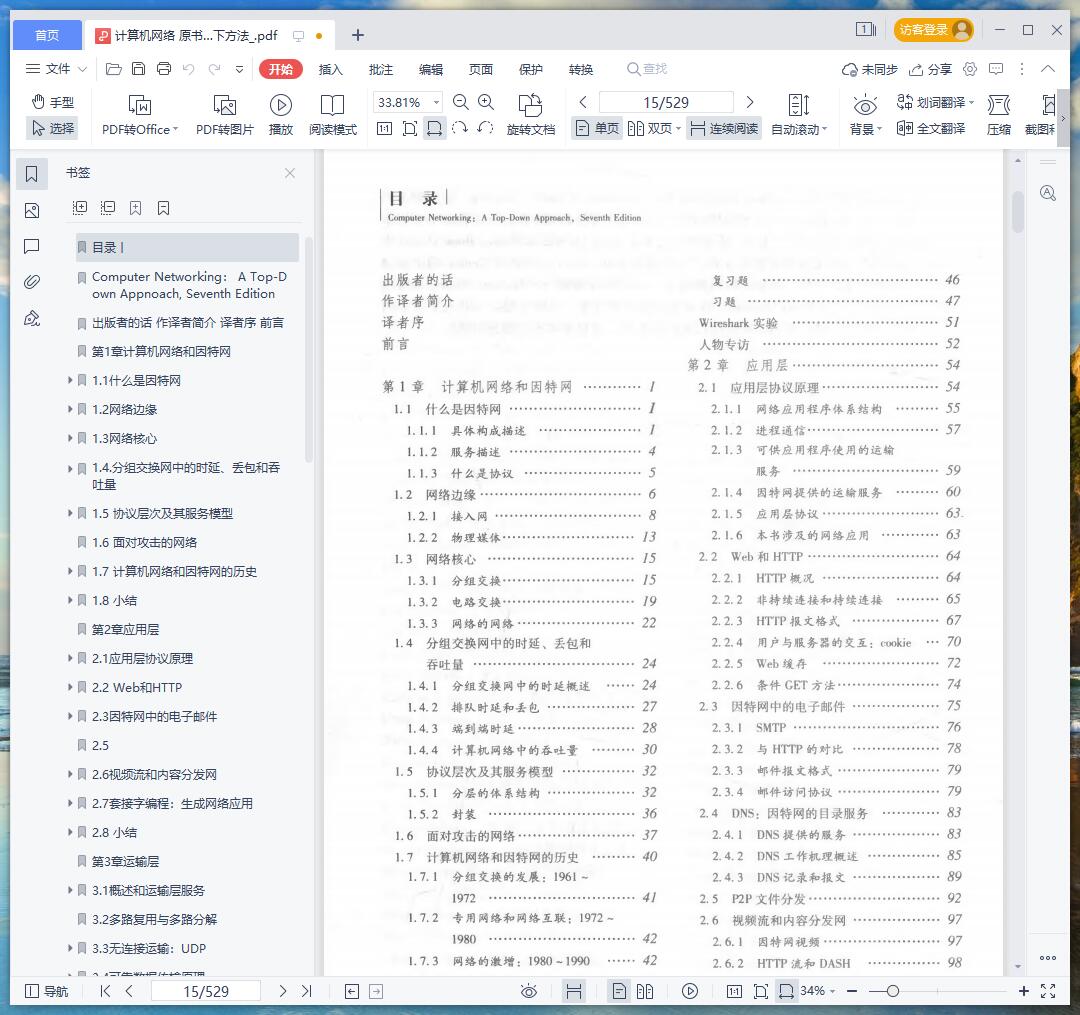This screenshot has height=1015, width=1080.
Task: Open a new tab with plus button
Action: click(x=357, y=35)
